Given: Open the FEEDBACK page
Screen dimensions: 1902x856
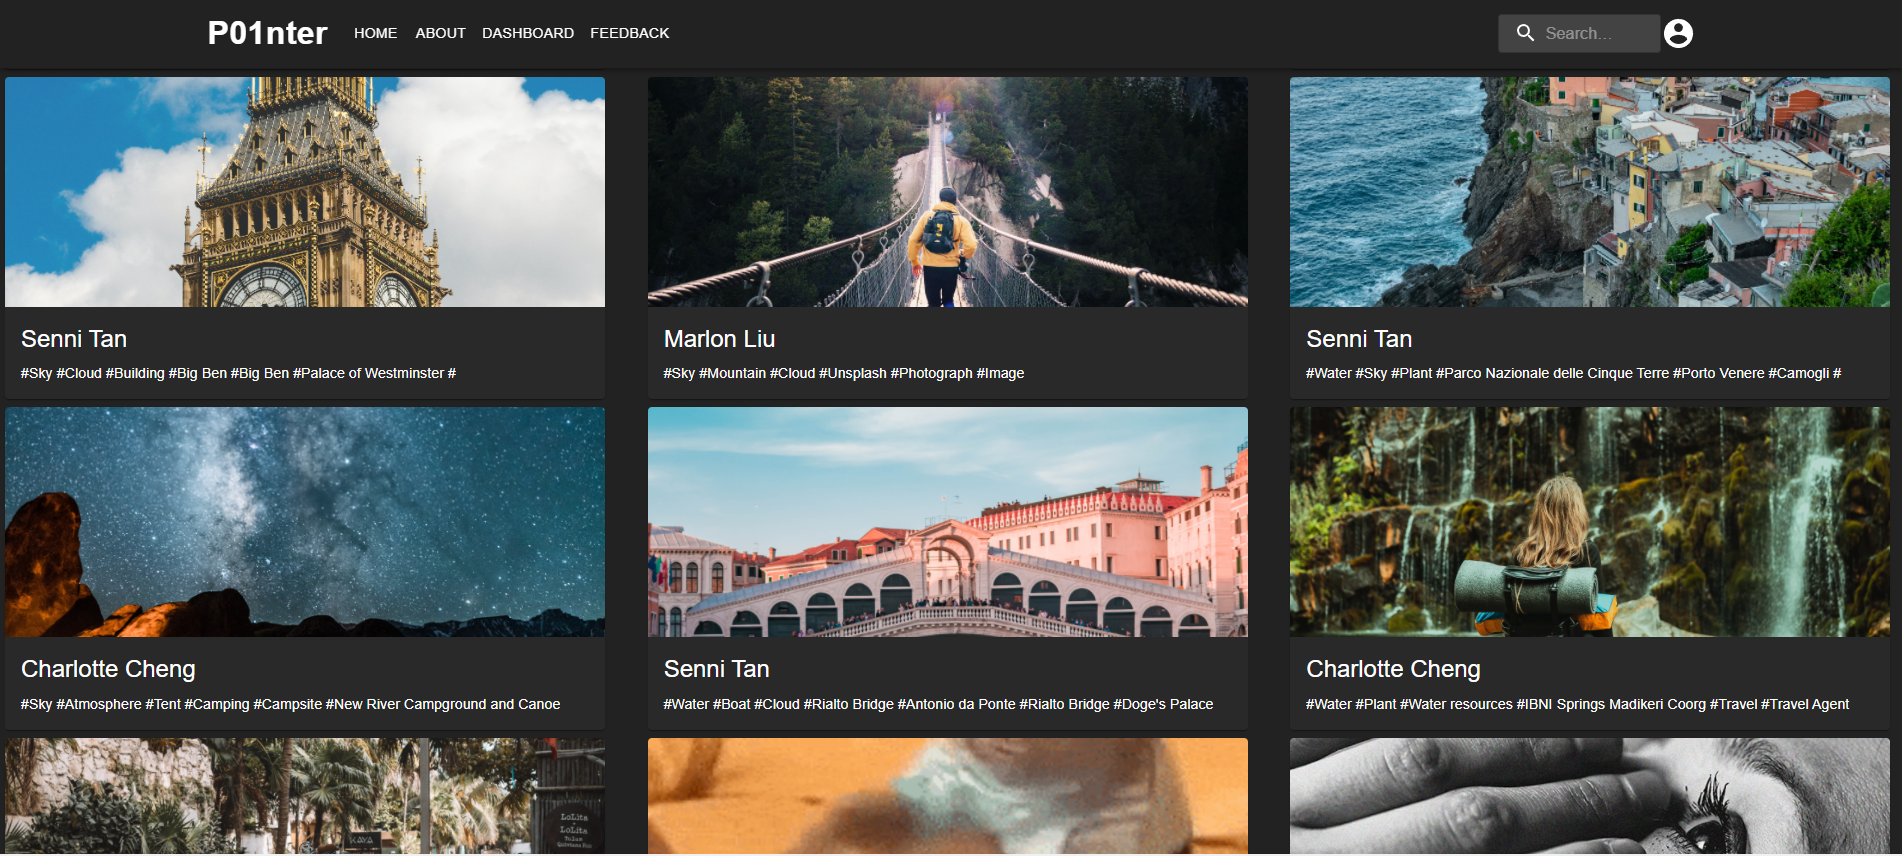Looking at the screenshot, I should 629,33.
